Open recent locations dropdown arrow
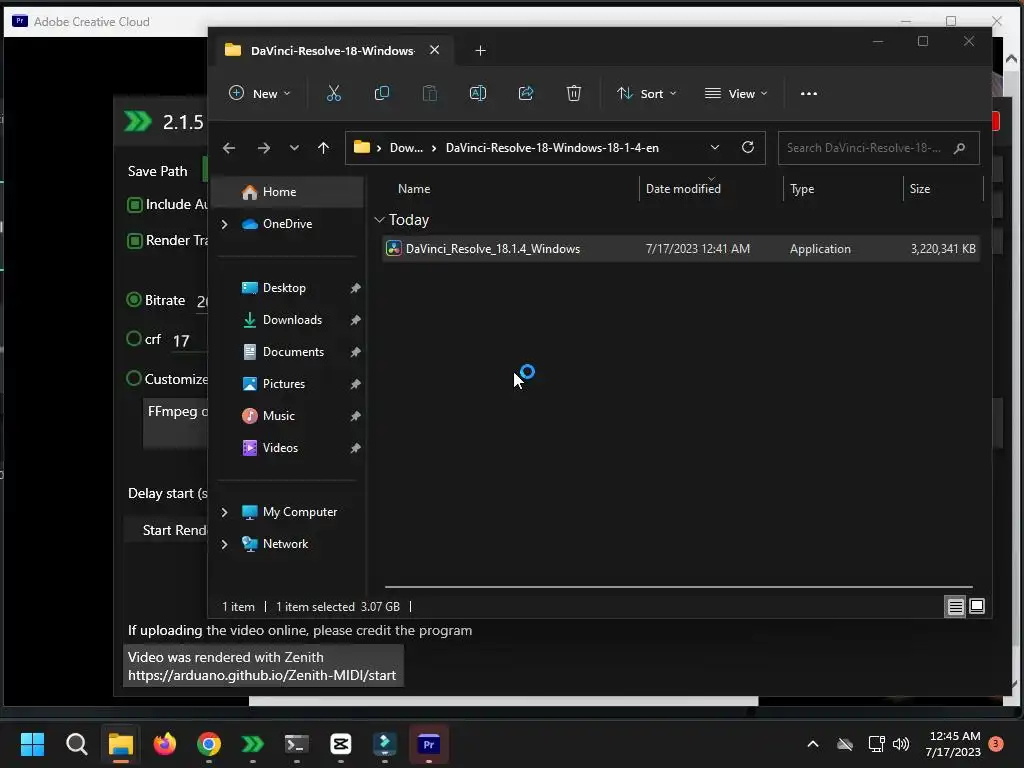 (x=295, y=148)
